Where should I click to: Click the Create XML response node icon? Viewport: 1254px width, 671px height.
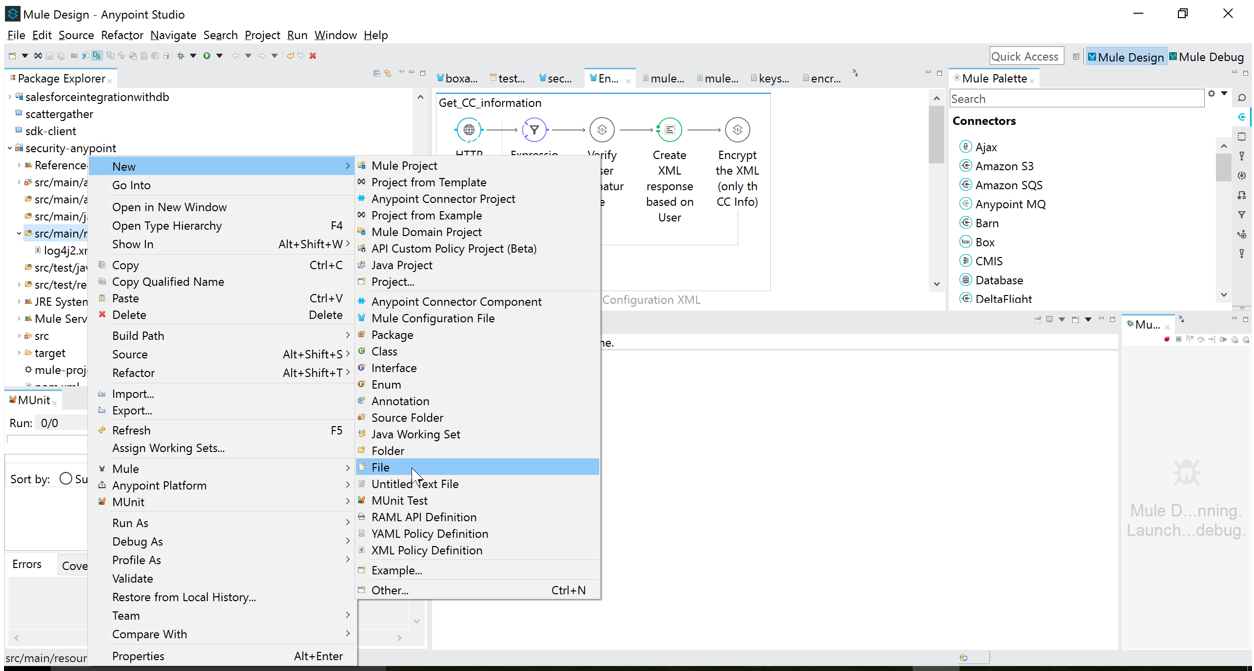[669, 130]
